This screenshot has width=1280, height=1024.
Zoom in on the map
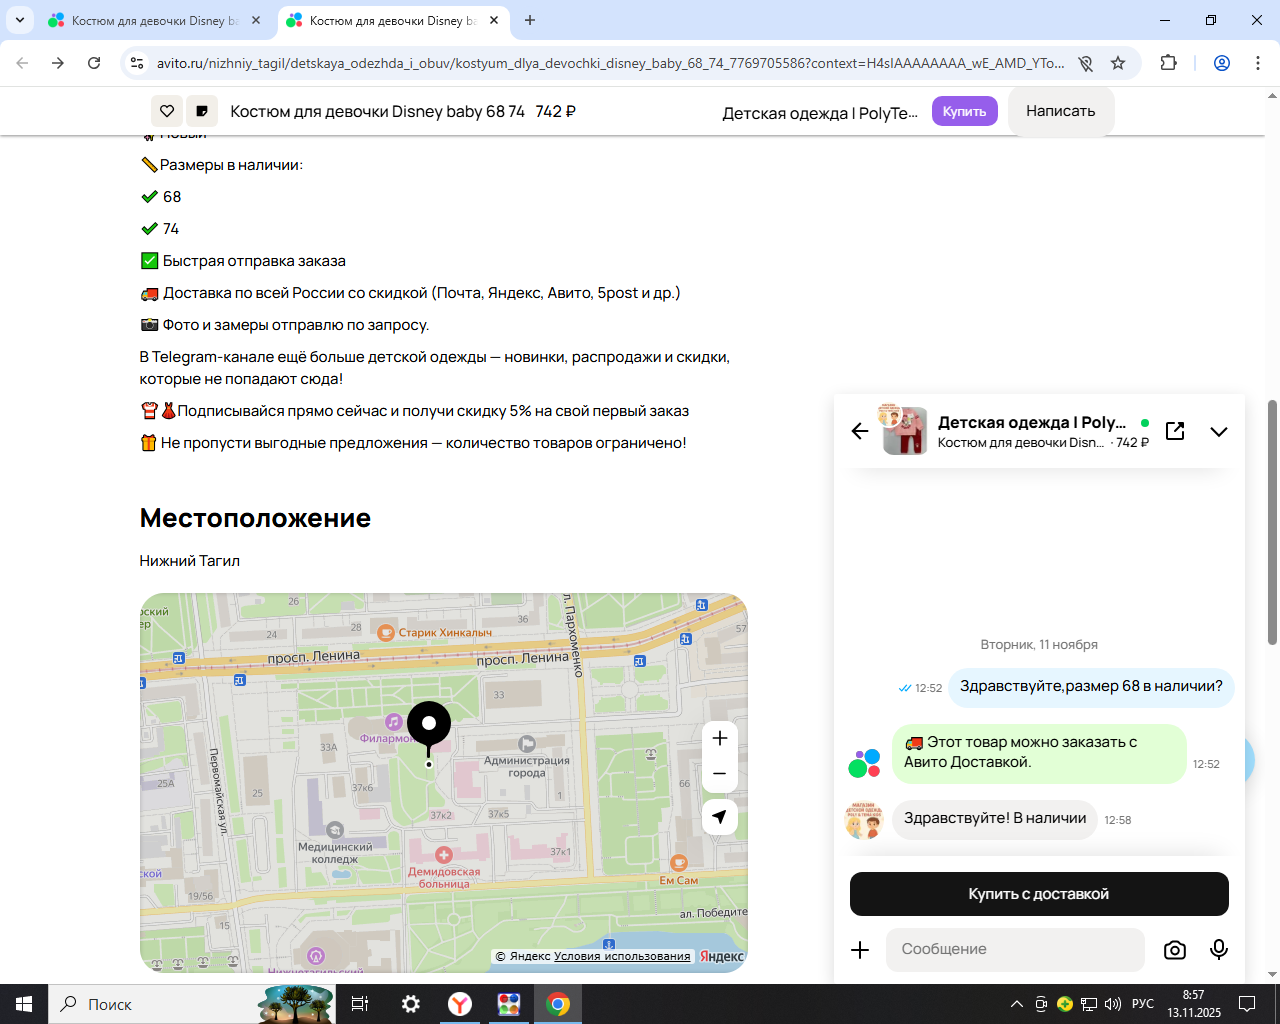[719, 739]
